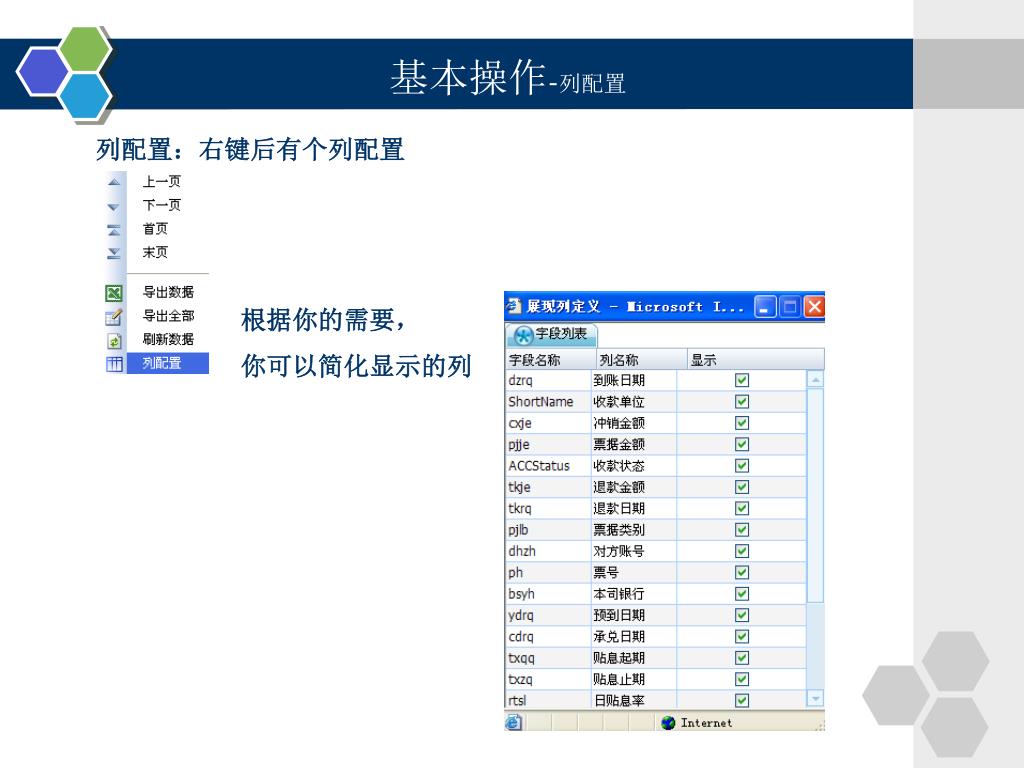Click the IE page icon in dialog title bar

click(x=515, y=306)
